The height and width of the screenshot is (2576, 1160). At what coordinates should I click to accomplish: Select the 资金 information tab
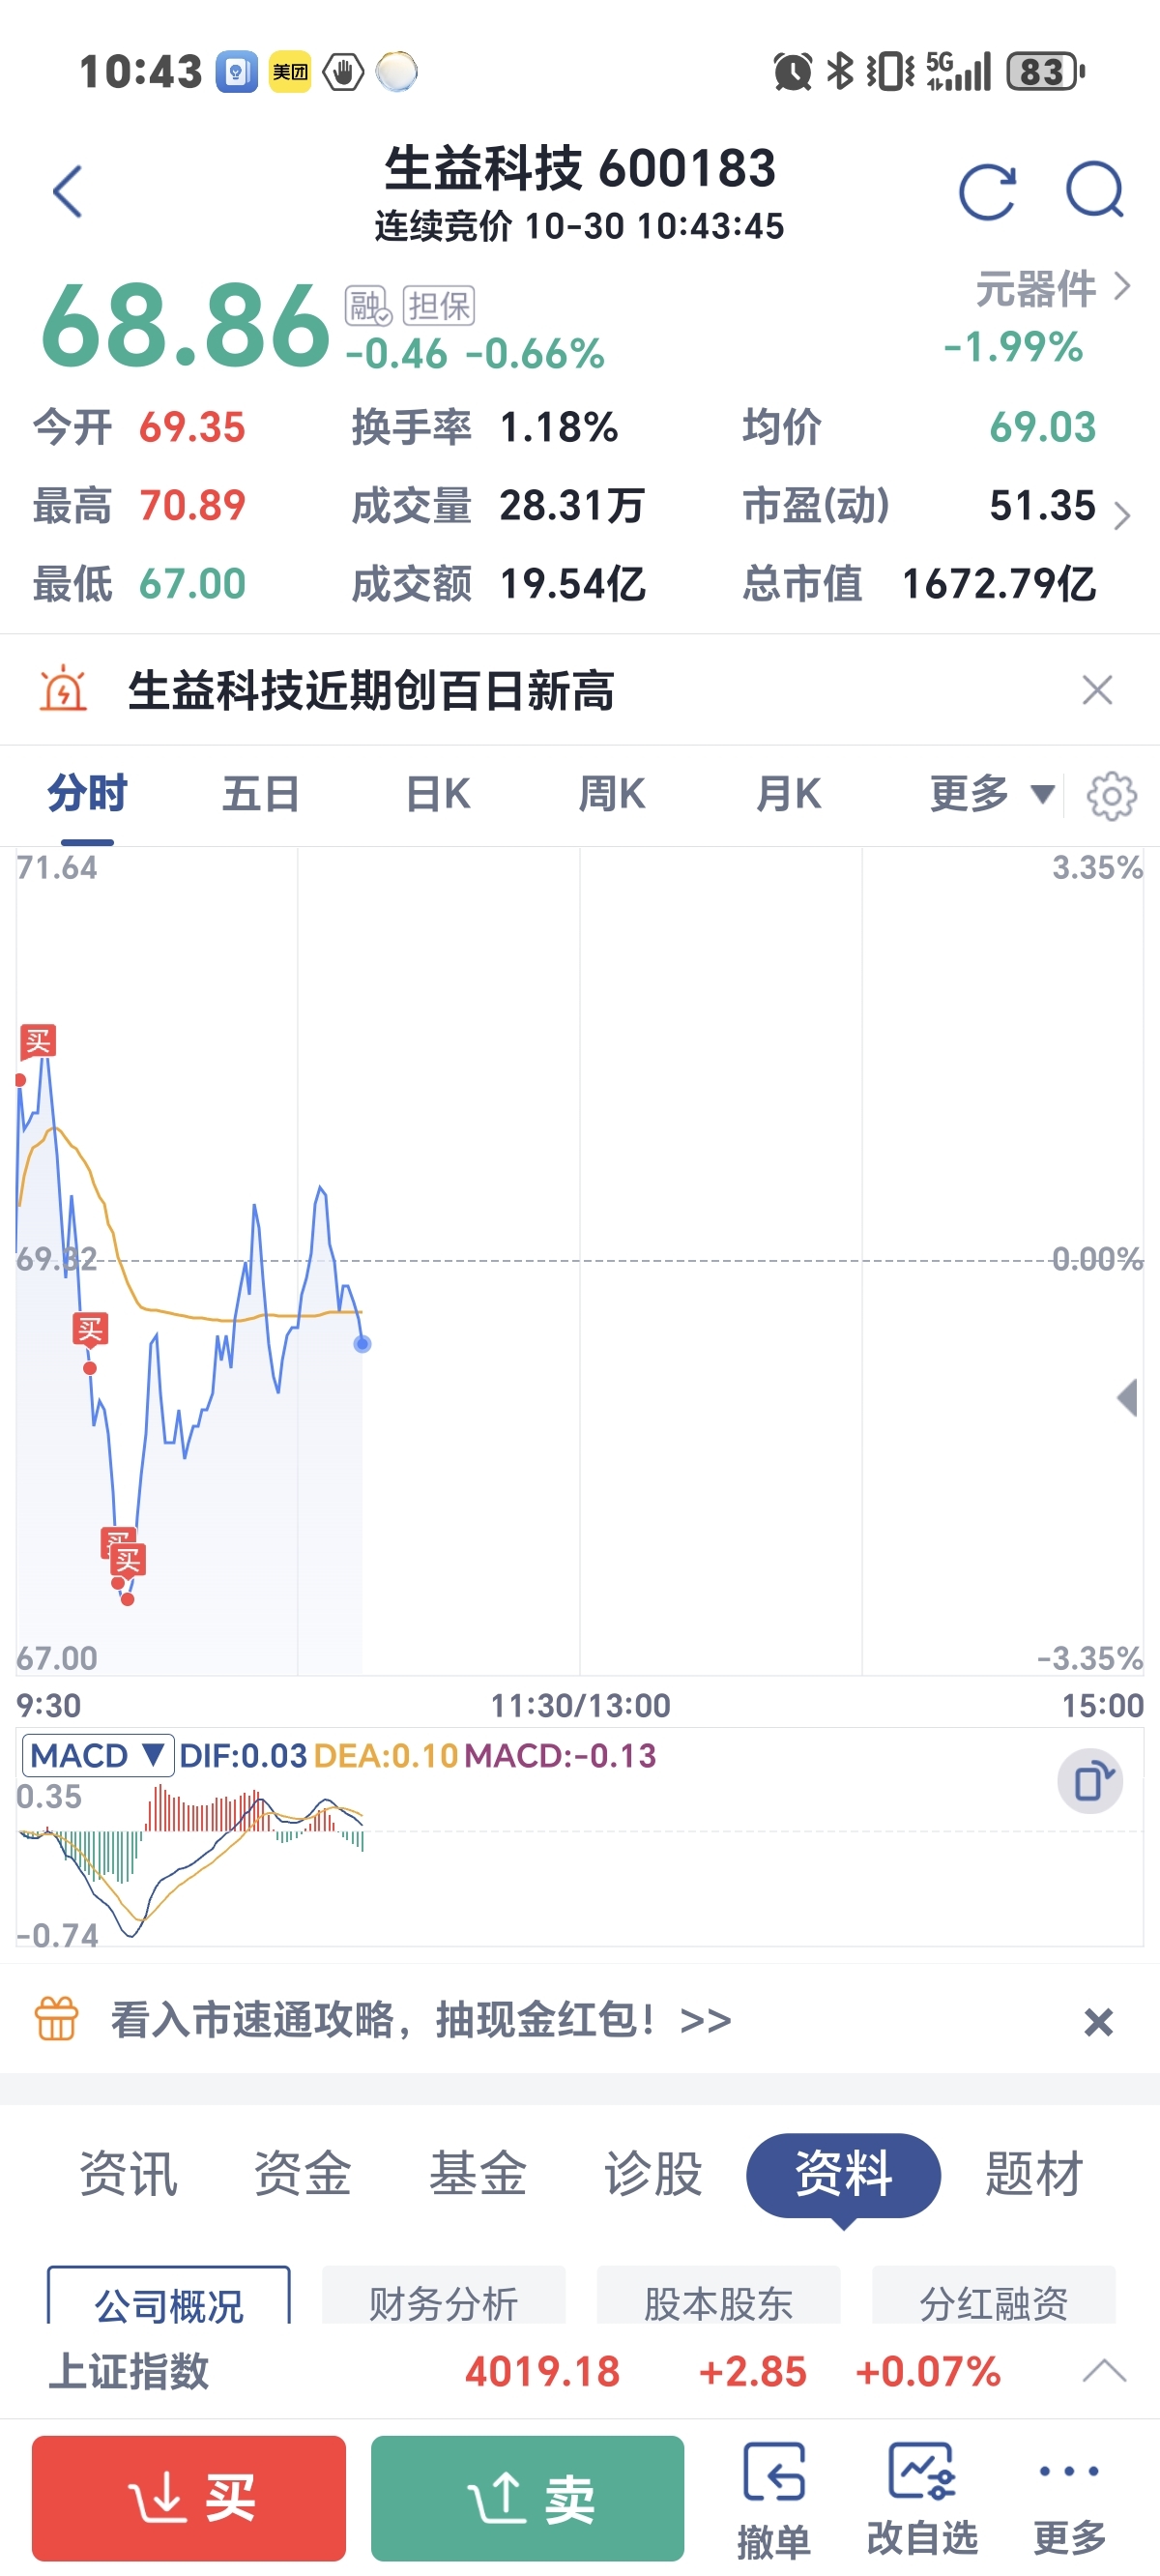(303, 2174)
